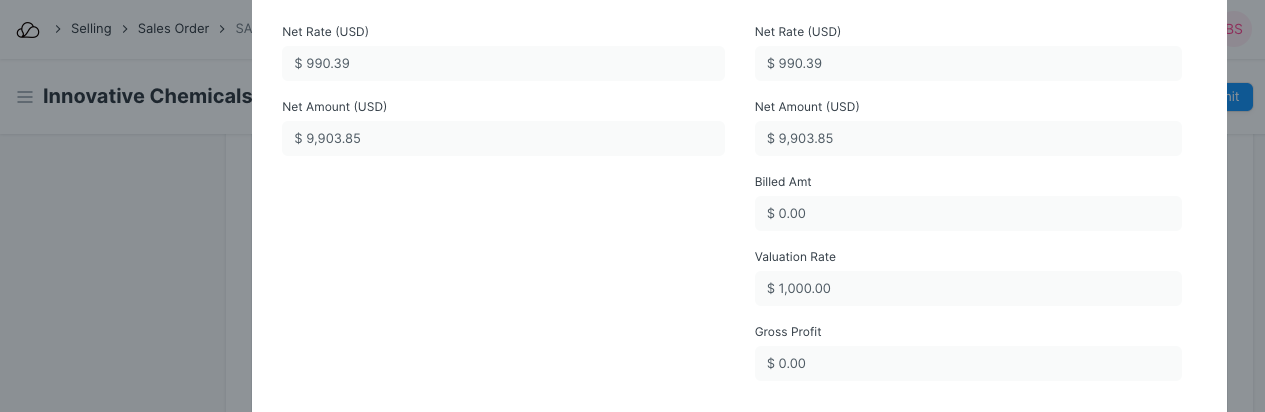Image resolution: width=1265 pixels, height=412 pixels.
Task: Click the Valuation Rate field label
Action: tap(795, 257)
